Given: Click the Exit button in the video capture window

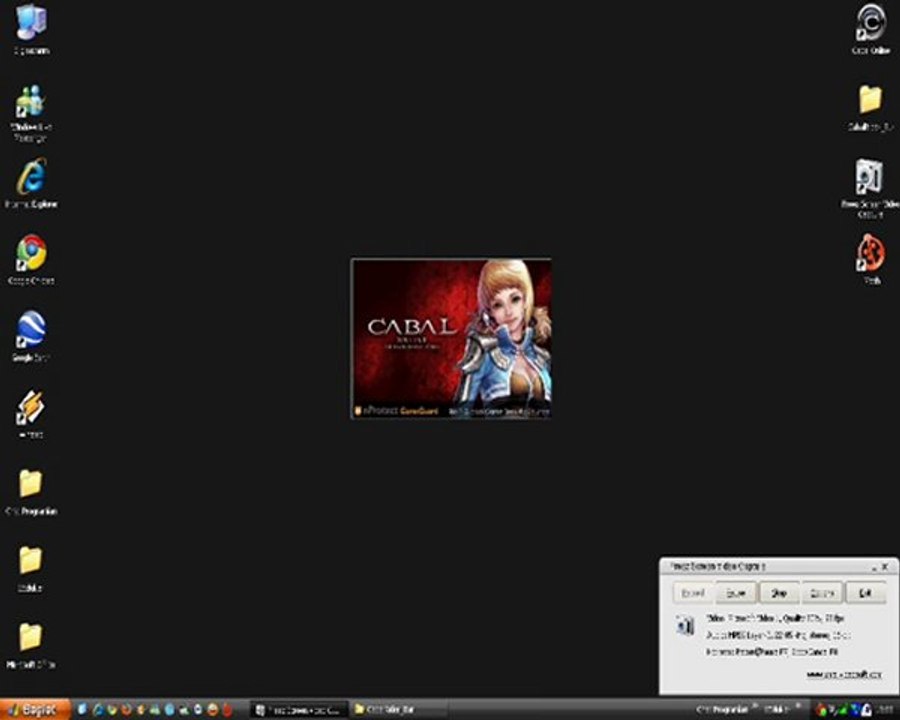Looking at the screenshot, I should coord(866,593).
